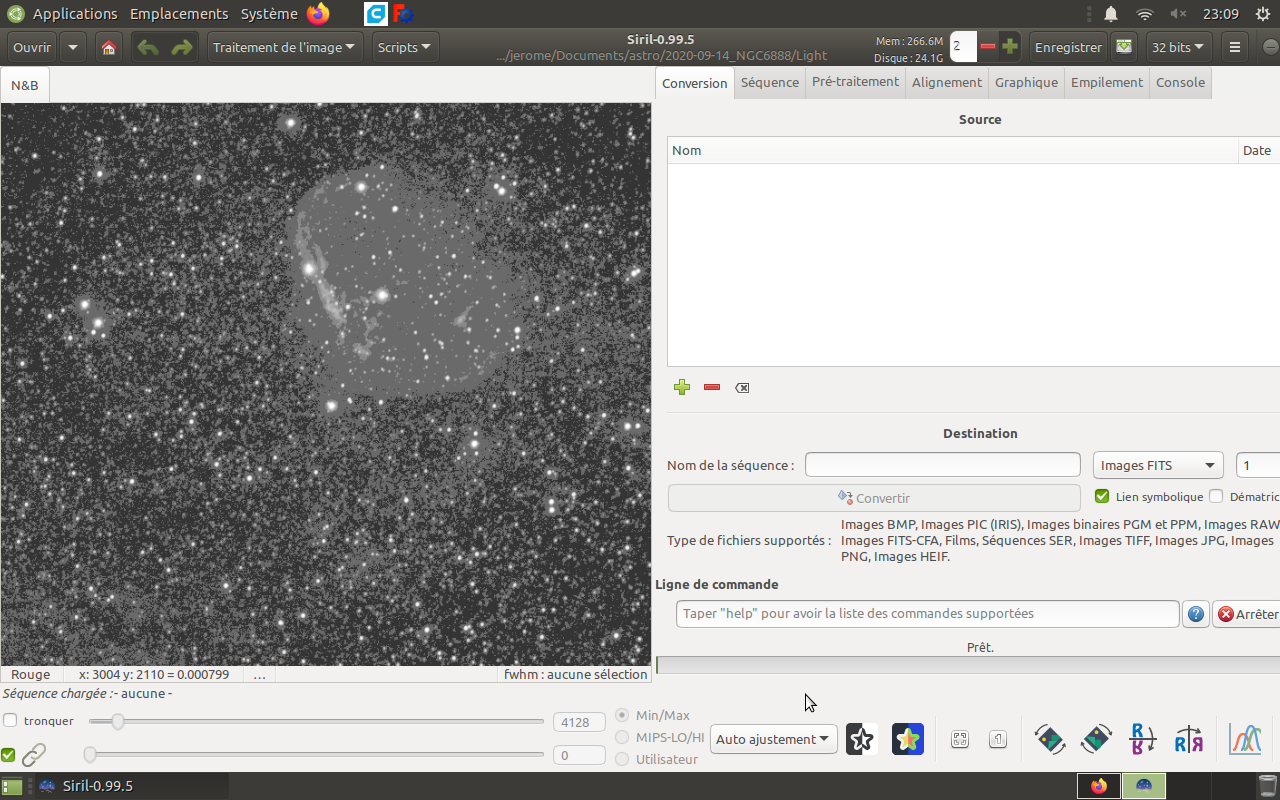Open the Empilement tab
The image size is (1280, 800).
[x=1107, y=83]
